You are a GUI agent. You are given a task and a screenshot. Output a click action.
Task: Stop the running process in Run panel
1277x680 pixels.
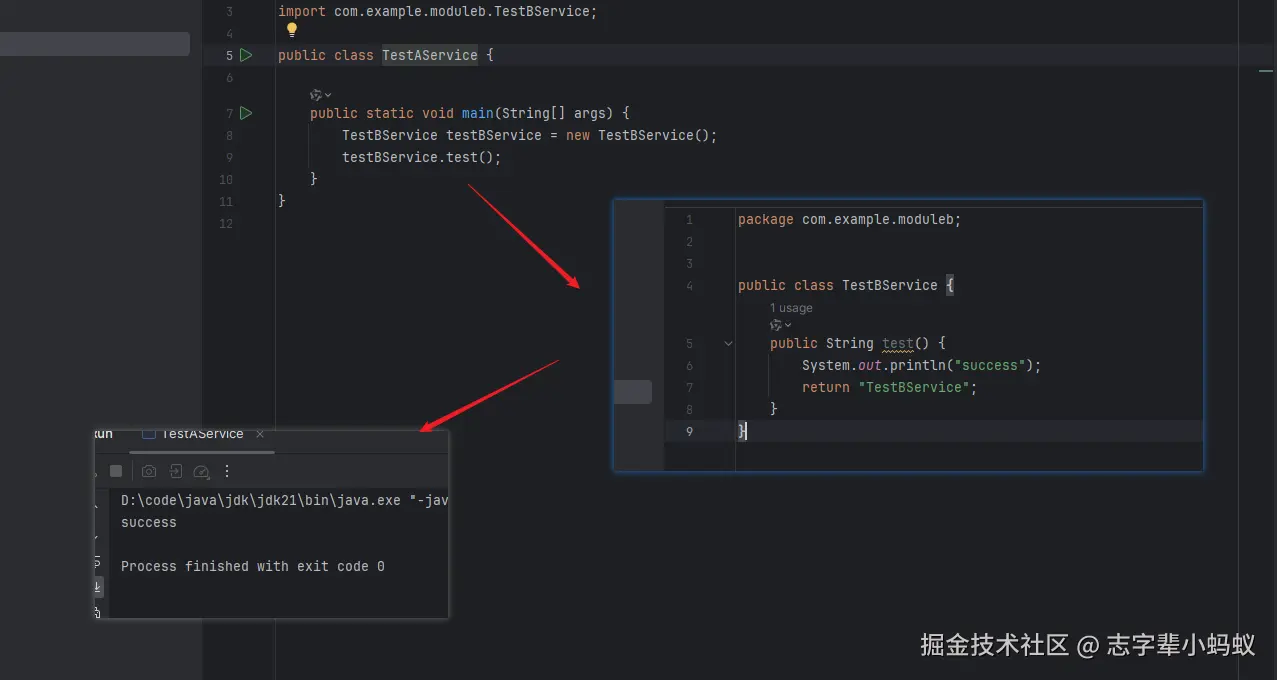(116, 471)
